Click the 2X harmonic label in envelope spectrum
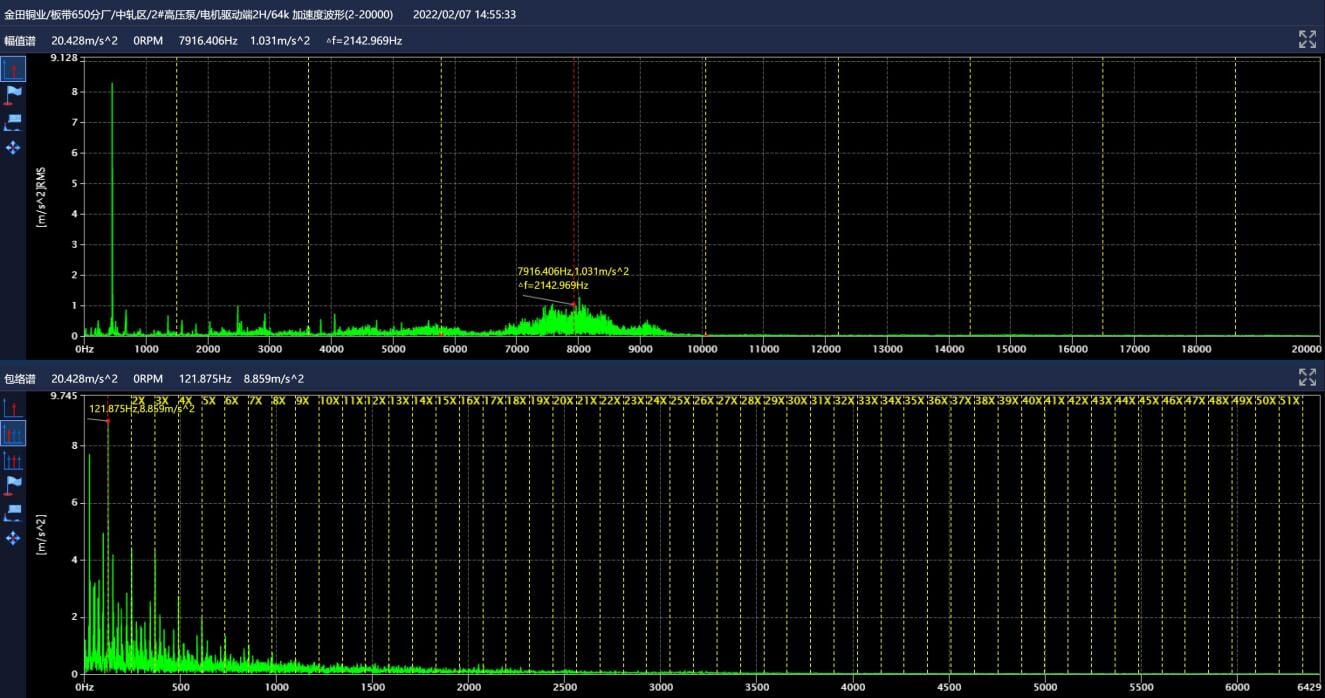The height and width of the screenshot is (698, 1325). [138, 400]
